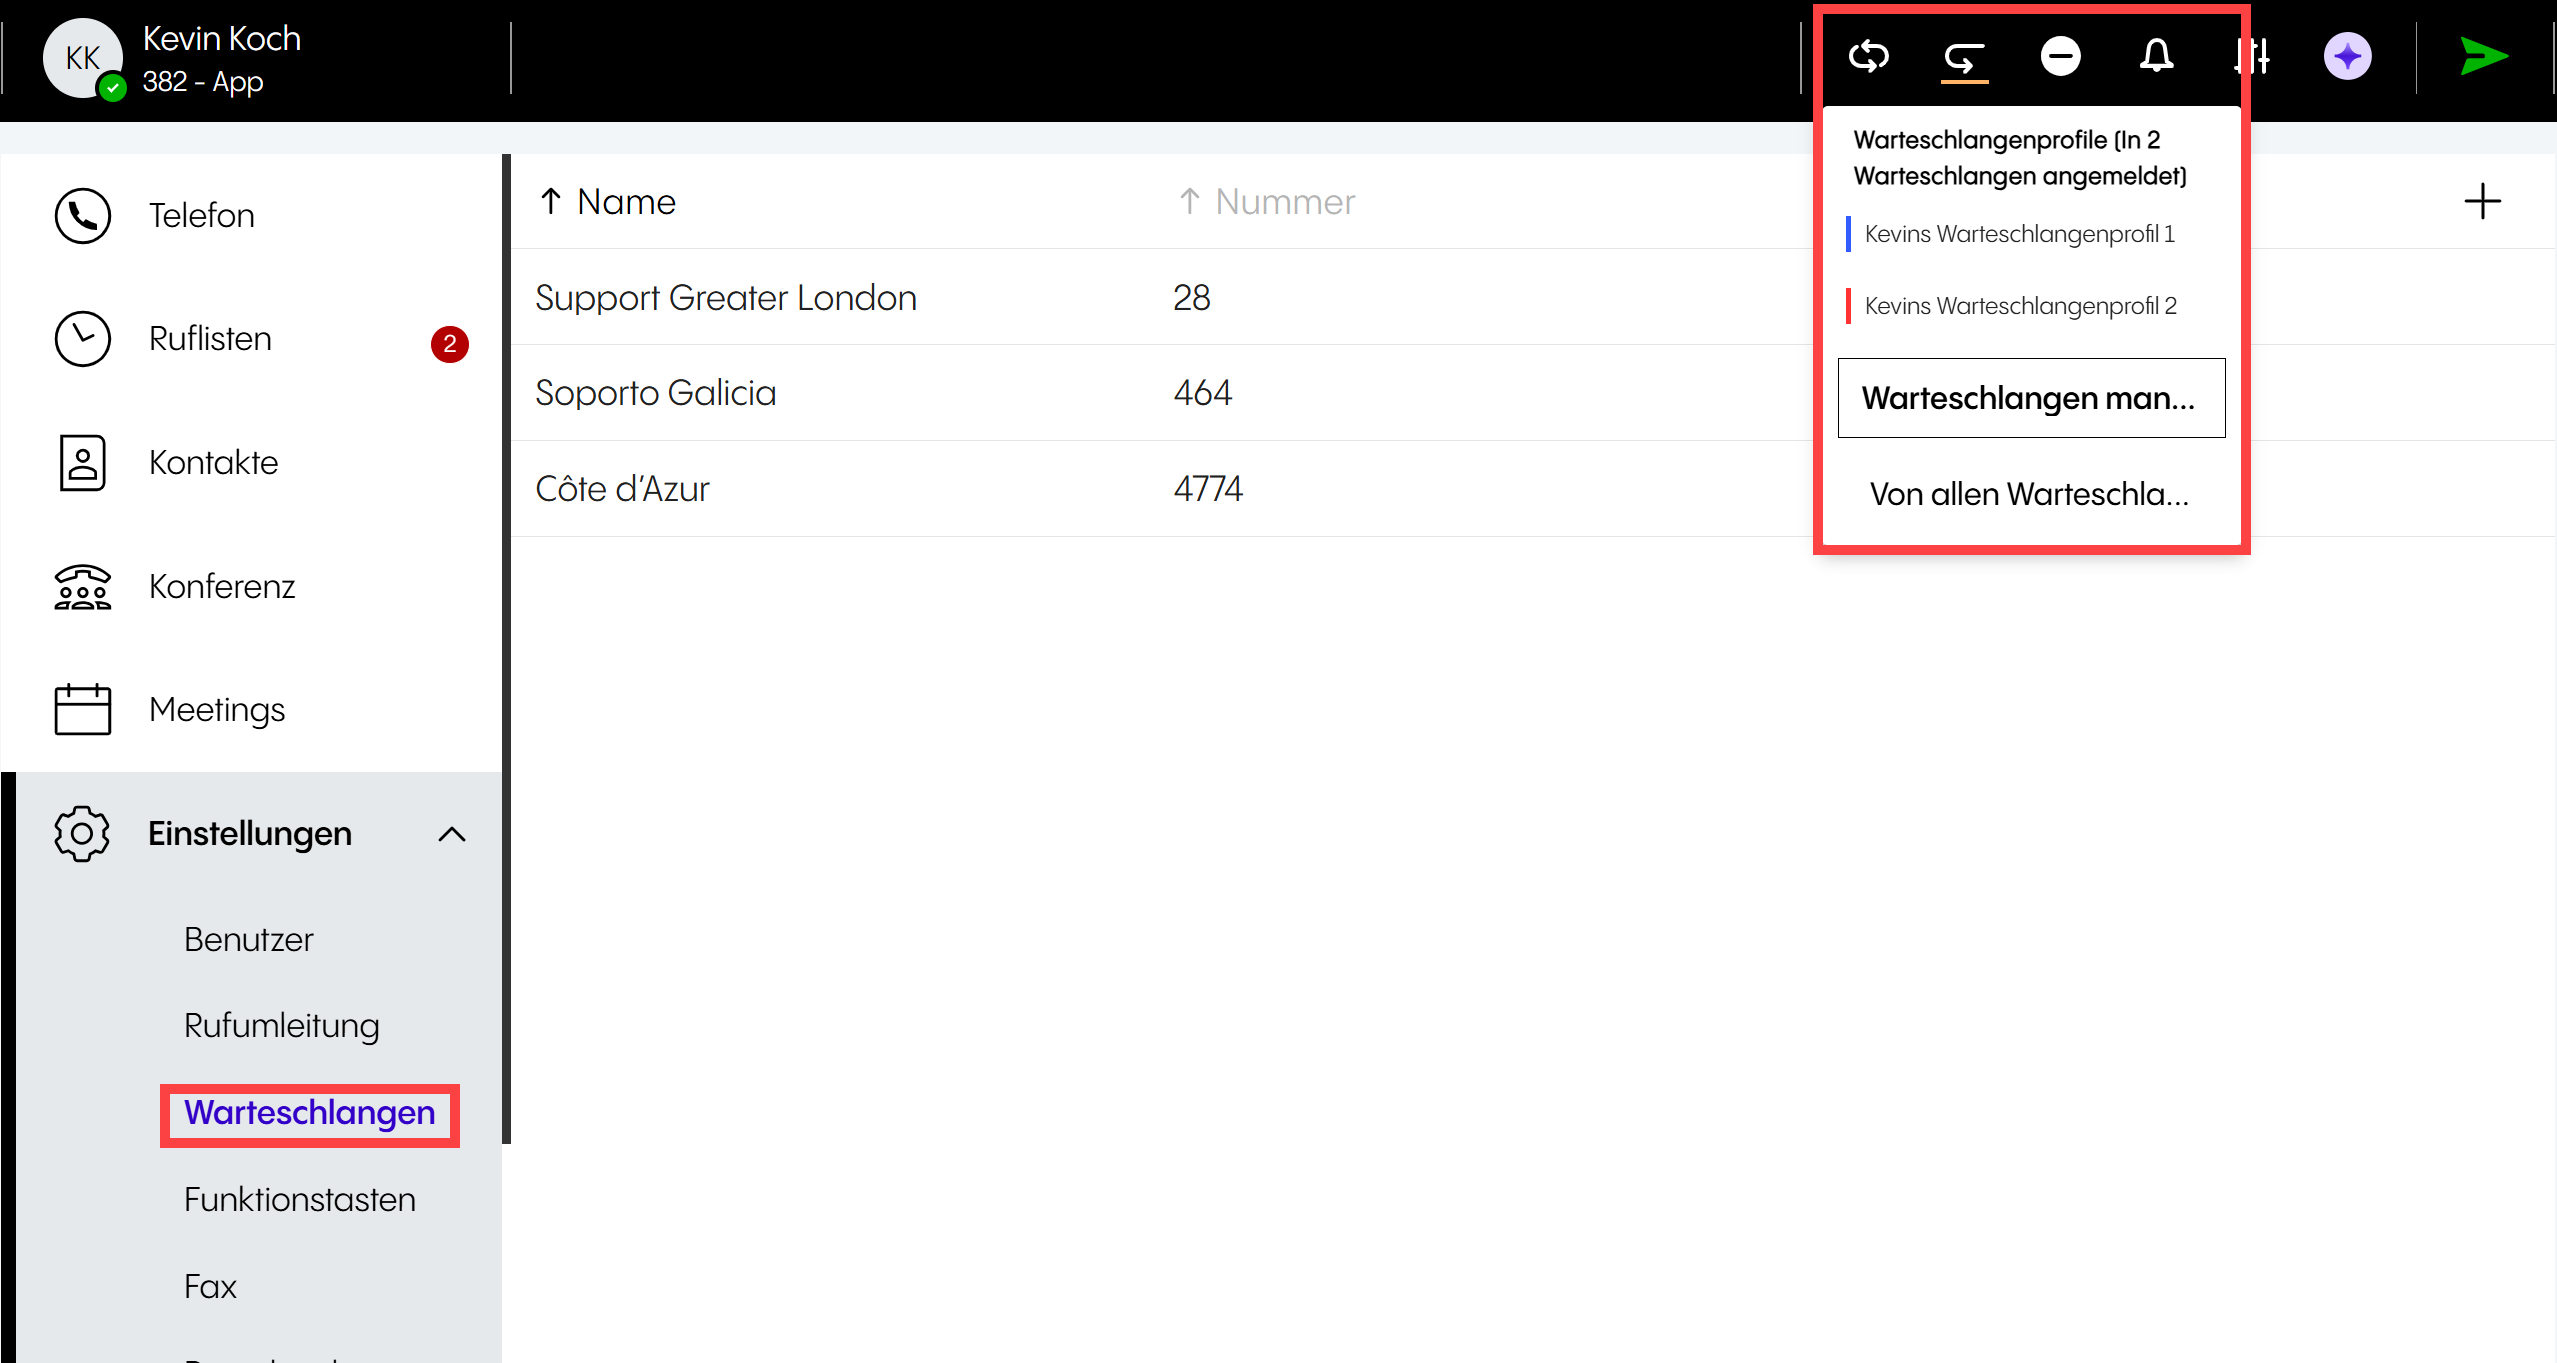Click the notification bell icon

point(2156,56)
